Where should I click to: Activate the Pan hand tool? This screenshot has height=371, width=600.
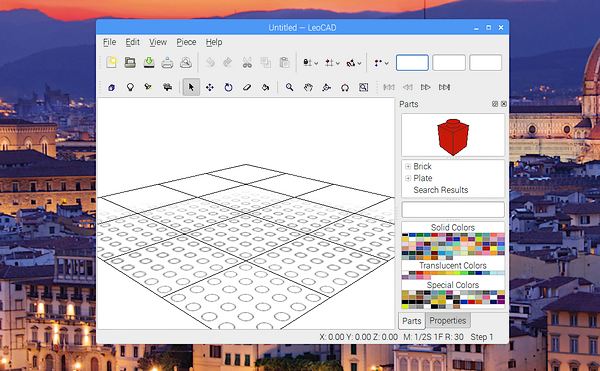tap(308, 88)
